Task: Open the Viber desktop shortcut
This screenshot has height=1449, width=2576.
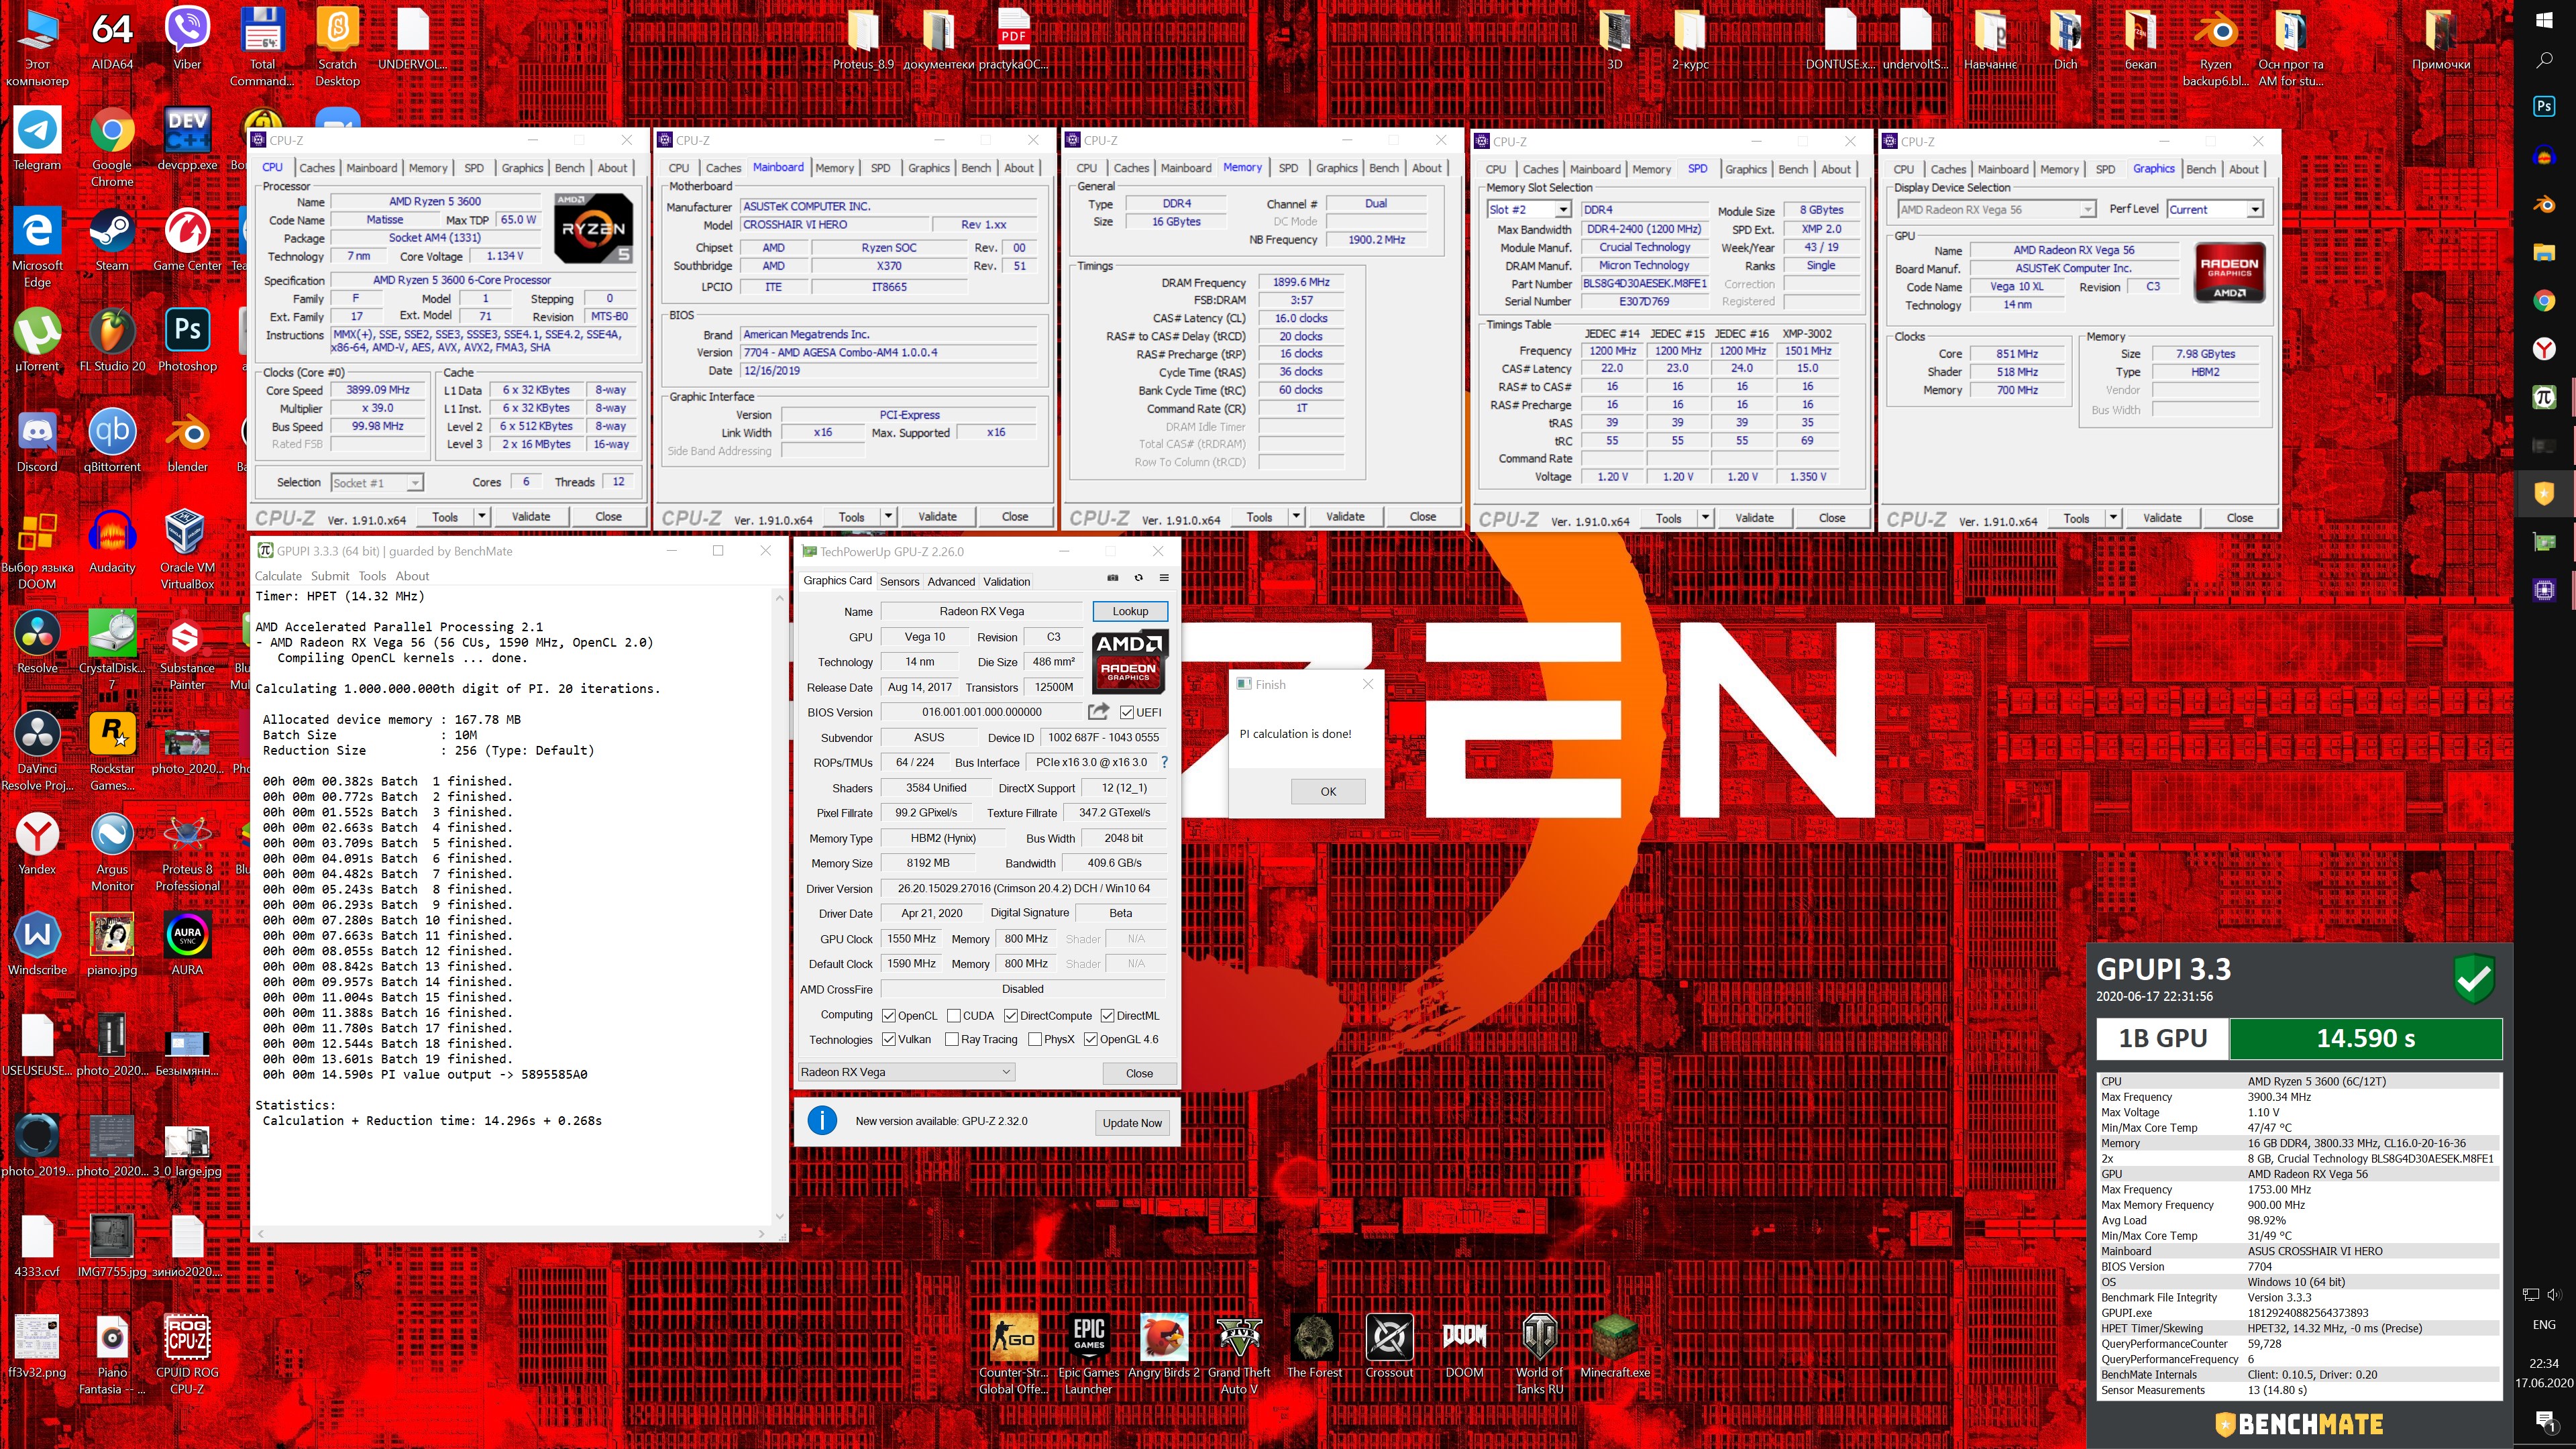Action: (x=187, y=38)
